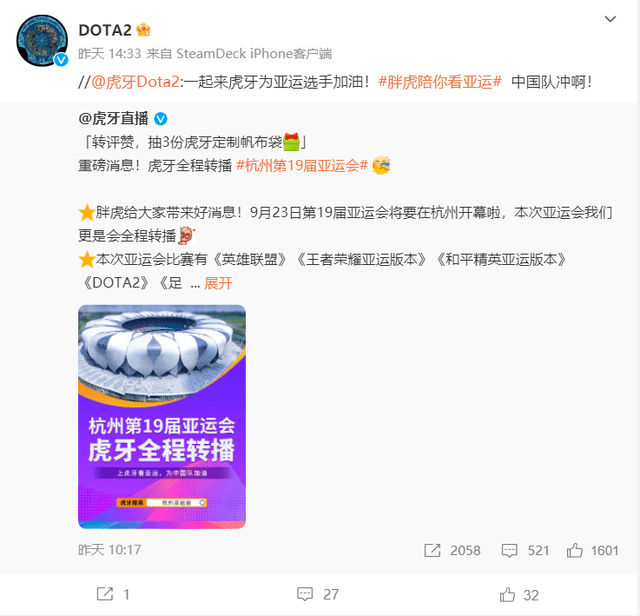Click the blue verified badge on DOTA2 avatar
The image size is (640, 616).
[61, 60]
